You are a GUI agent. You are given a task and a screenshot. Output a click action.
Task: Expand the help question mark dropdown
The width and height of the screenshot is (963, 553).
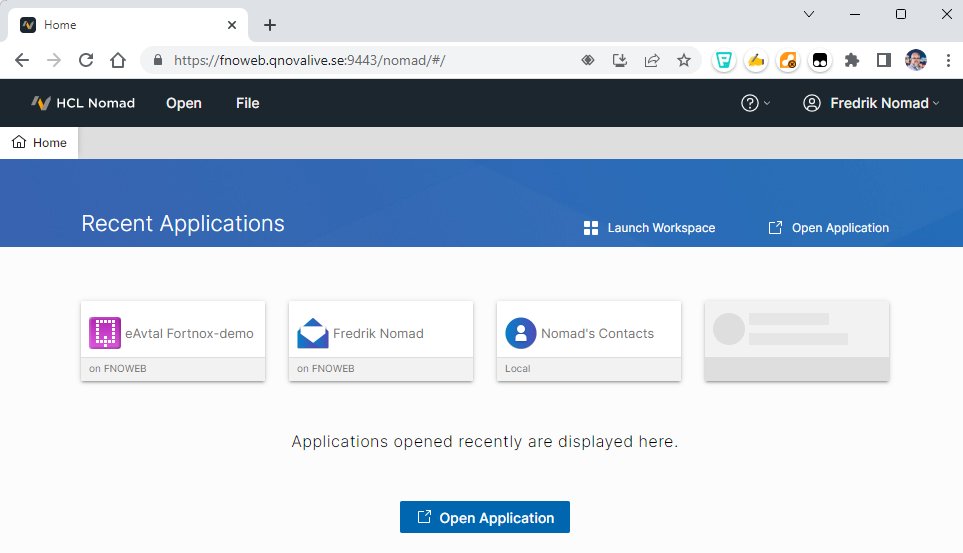(x=755, y=103)
